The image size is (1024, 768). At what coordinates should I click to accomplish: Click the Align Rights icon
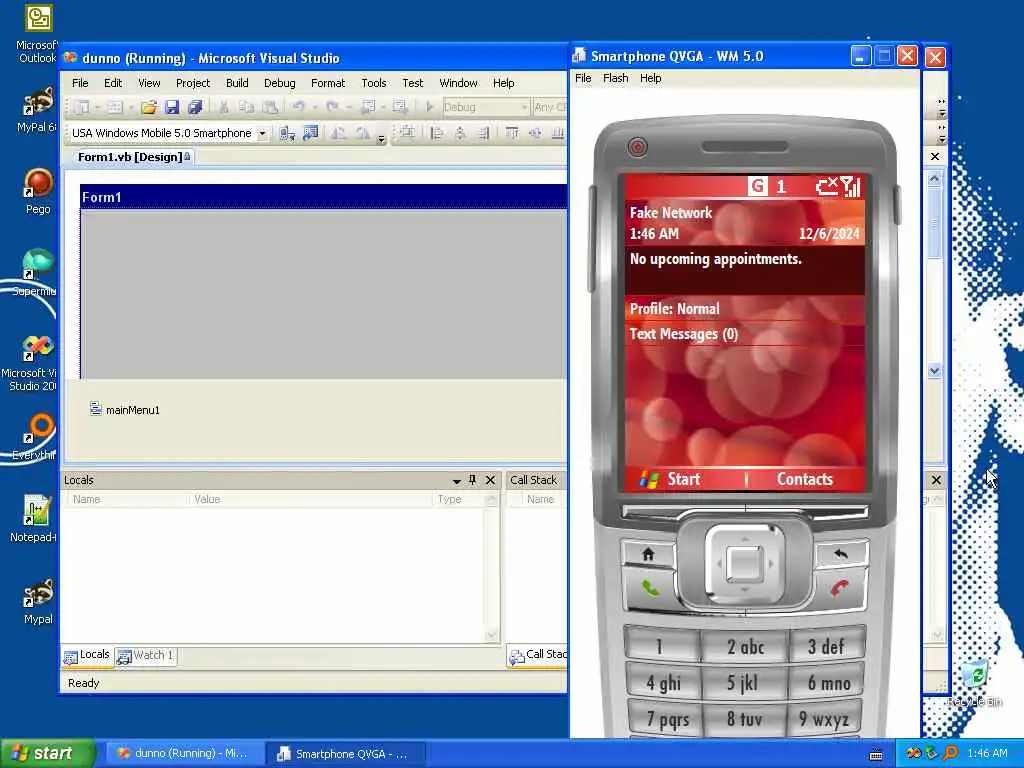(483, 133)
